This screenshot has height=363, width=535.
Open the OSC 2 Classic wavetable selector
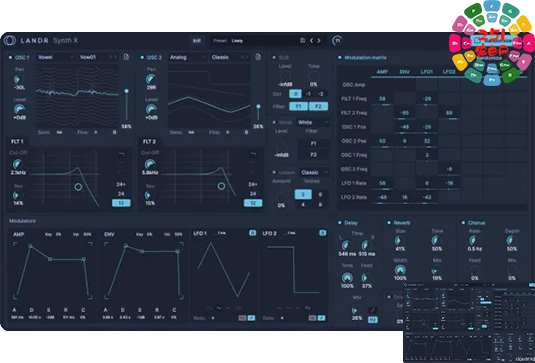230,57
